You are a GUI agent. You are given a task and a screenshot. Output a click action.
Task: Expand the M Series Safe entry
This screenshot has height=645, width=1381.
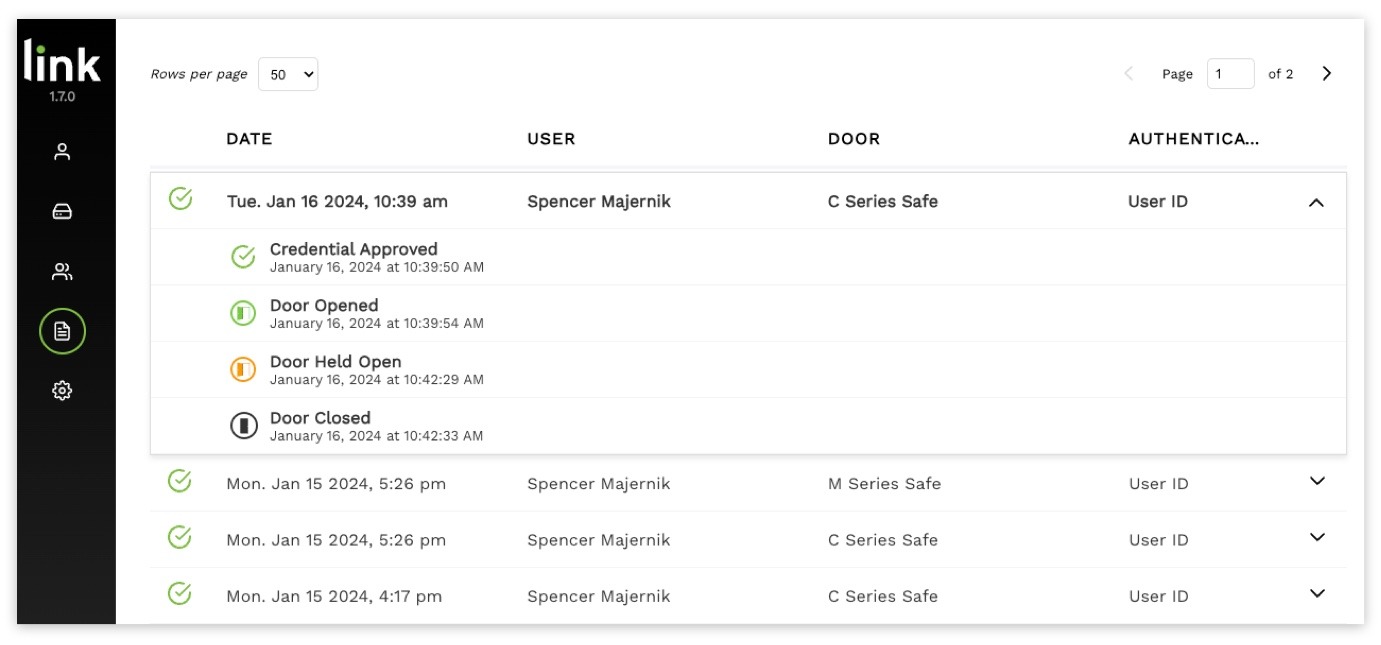pos(1317,481)
